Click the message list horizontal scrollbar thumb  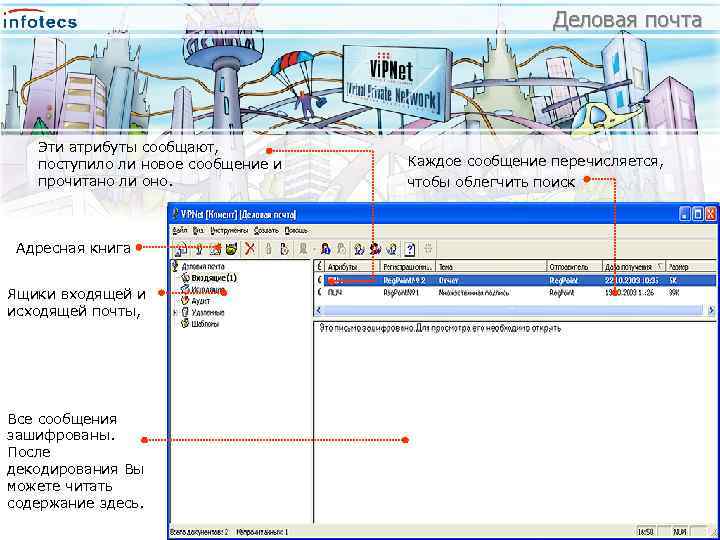513,311
